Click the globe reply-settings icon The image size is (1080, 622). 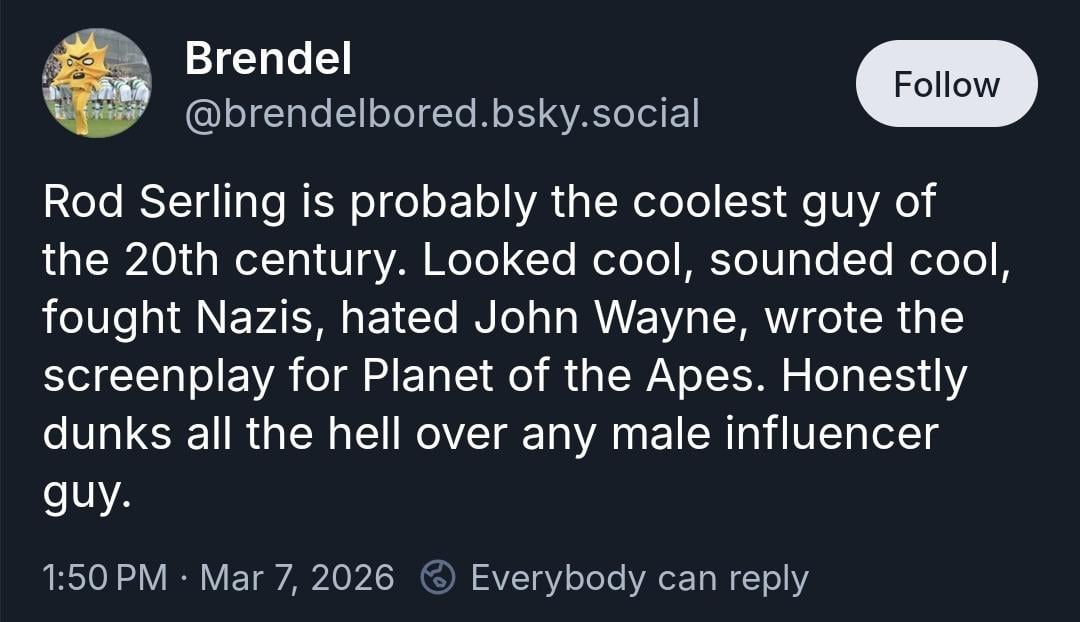[438, 577]
